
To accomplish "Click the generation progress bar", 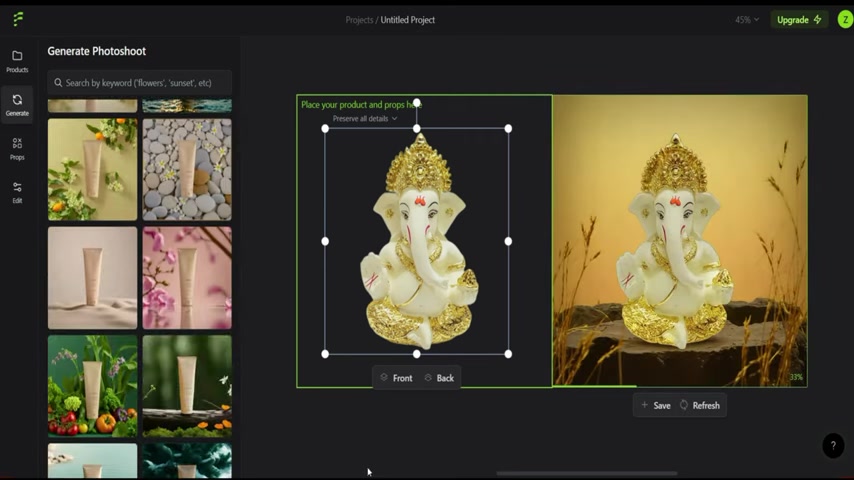I will click(x=595, y=386).
